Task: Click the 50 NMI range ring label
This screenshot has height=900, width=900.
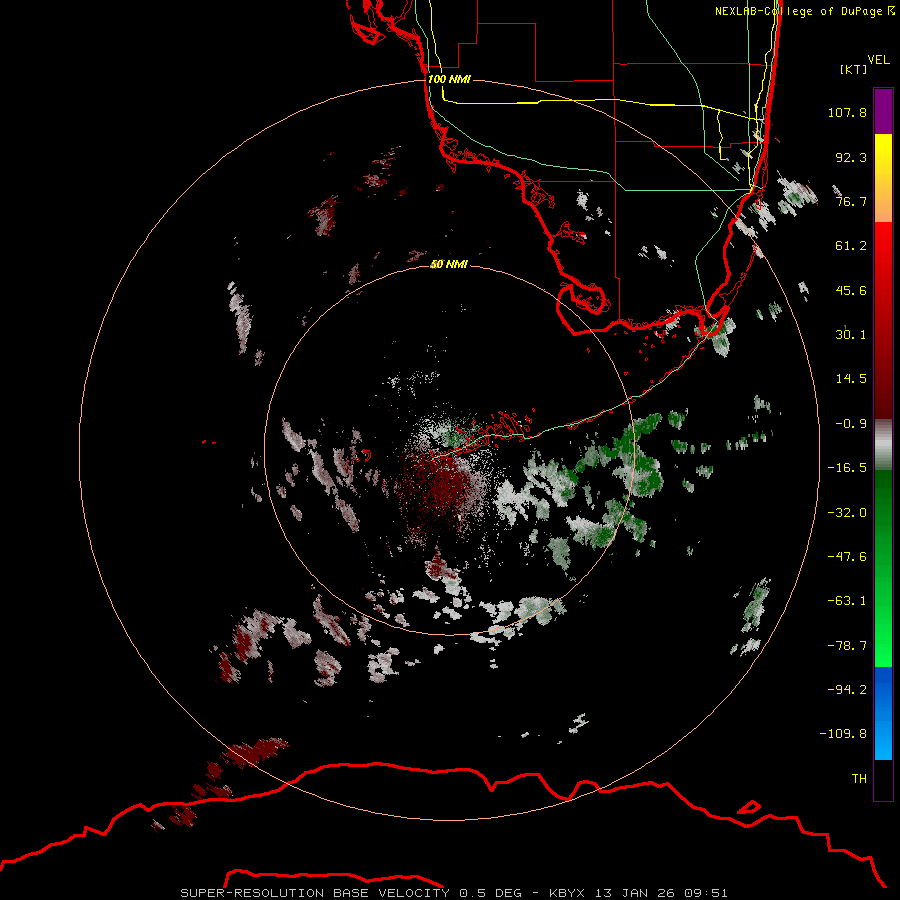Action: coord(449,264)
